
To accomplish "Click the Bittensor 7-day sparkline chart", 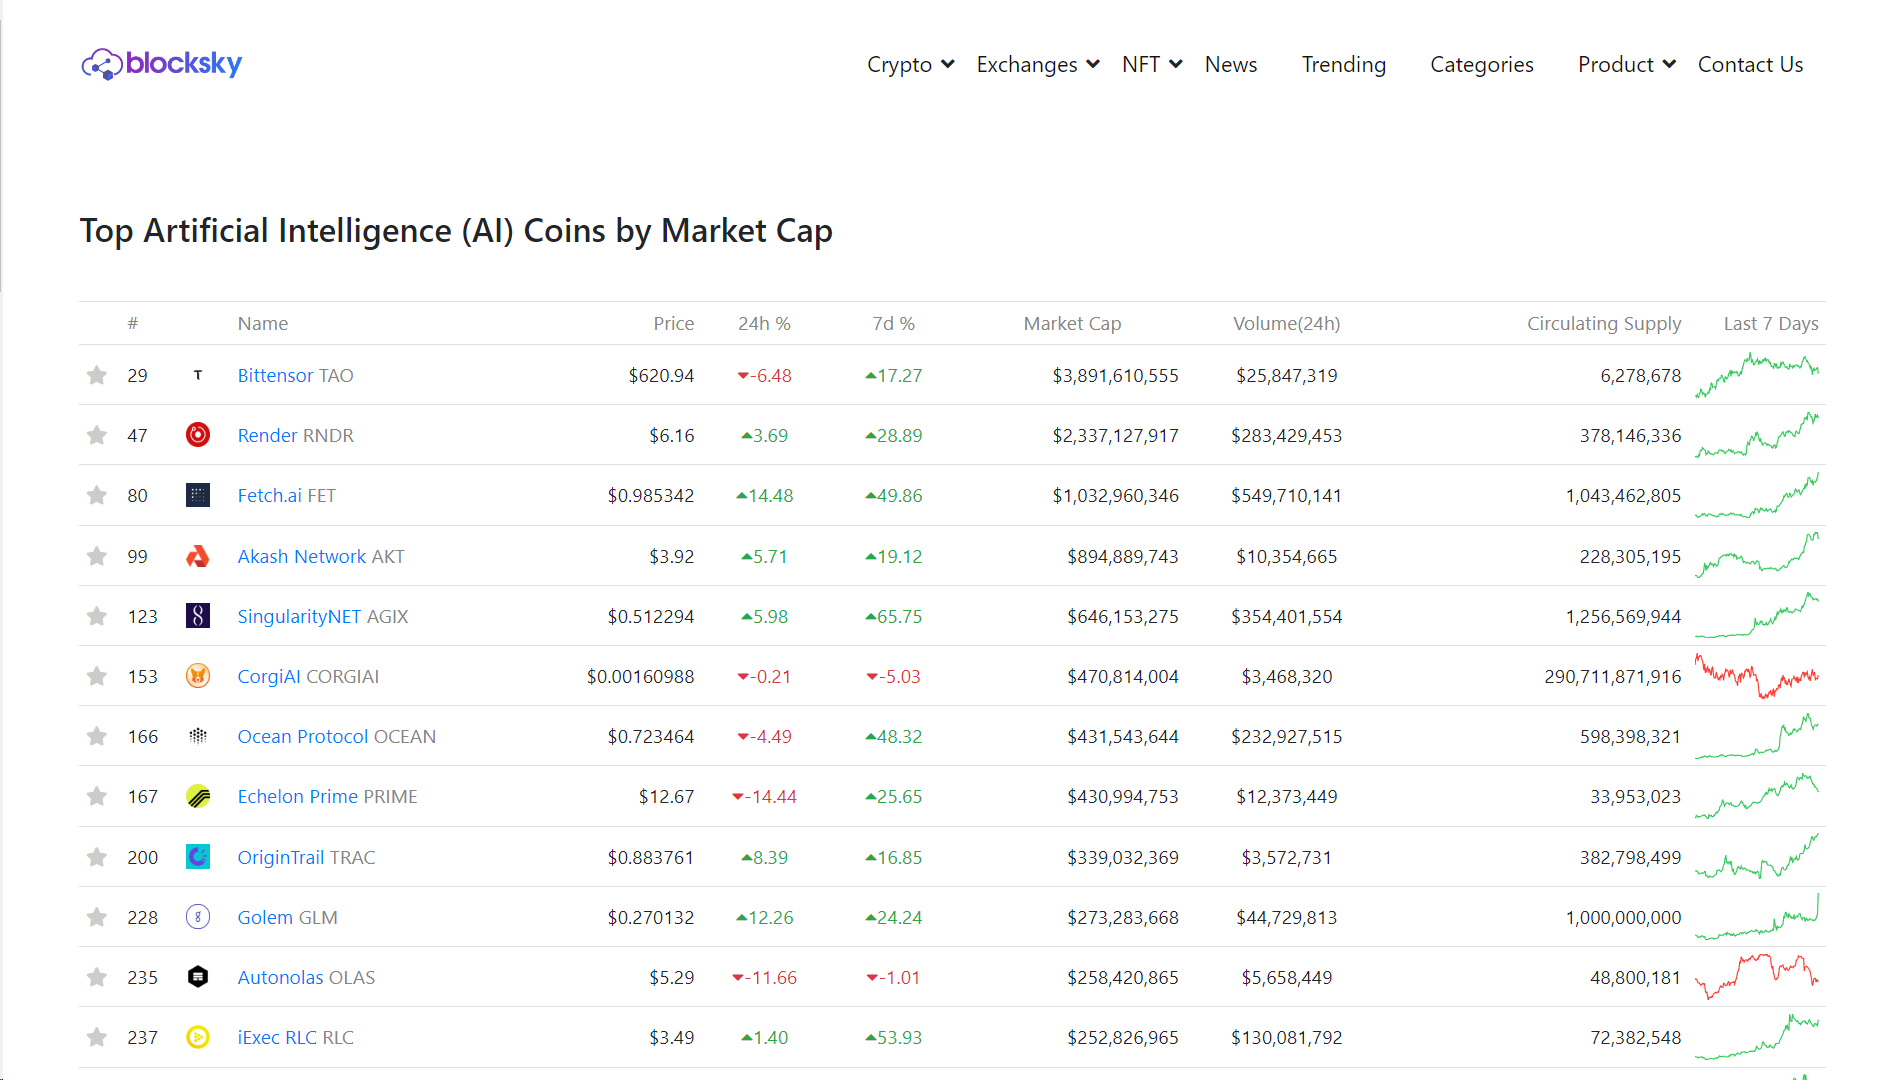I will pyautogui.click(x=1757, y=375).
